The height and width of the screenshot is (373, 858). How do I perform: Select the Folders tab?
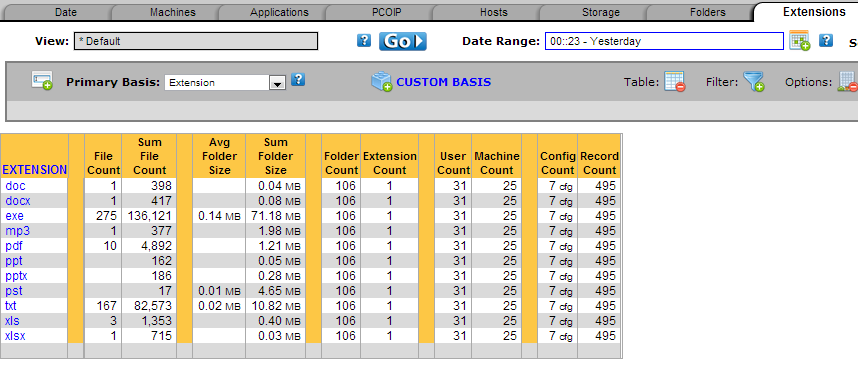pos(708,12)
